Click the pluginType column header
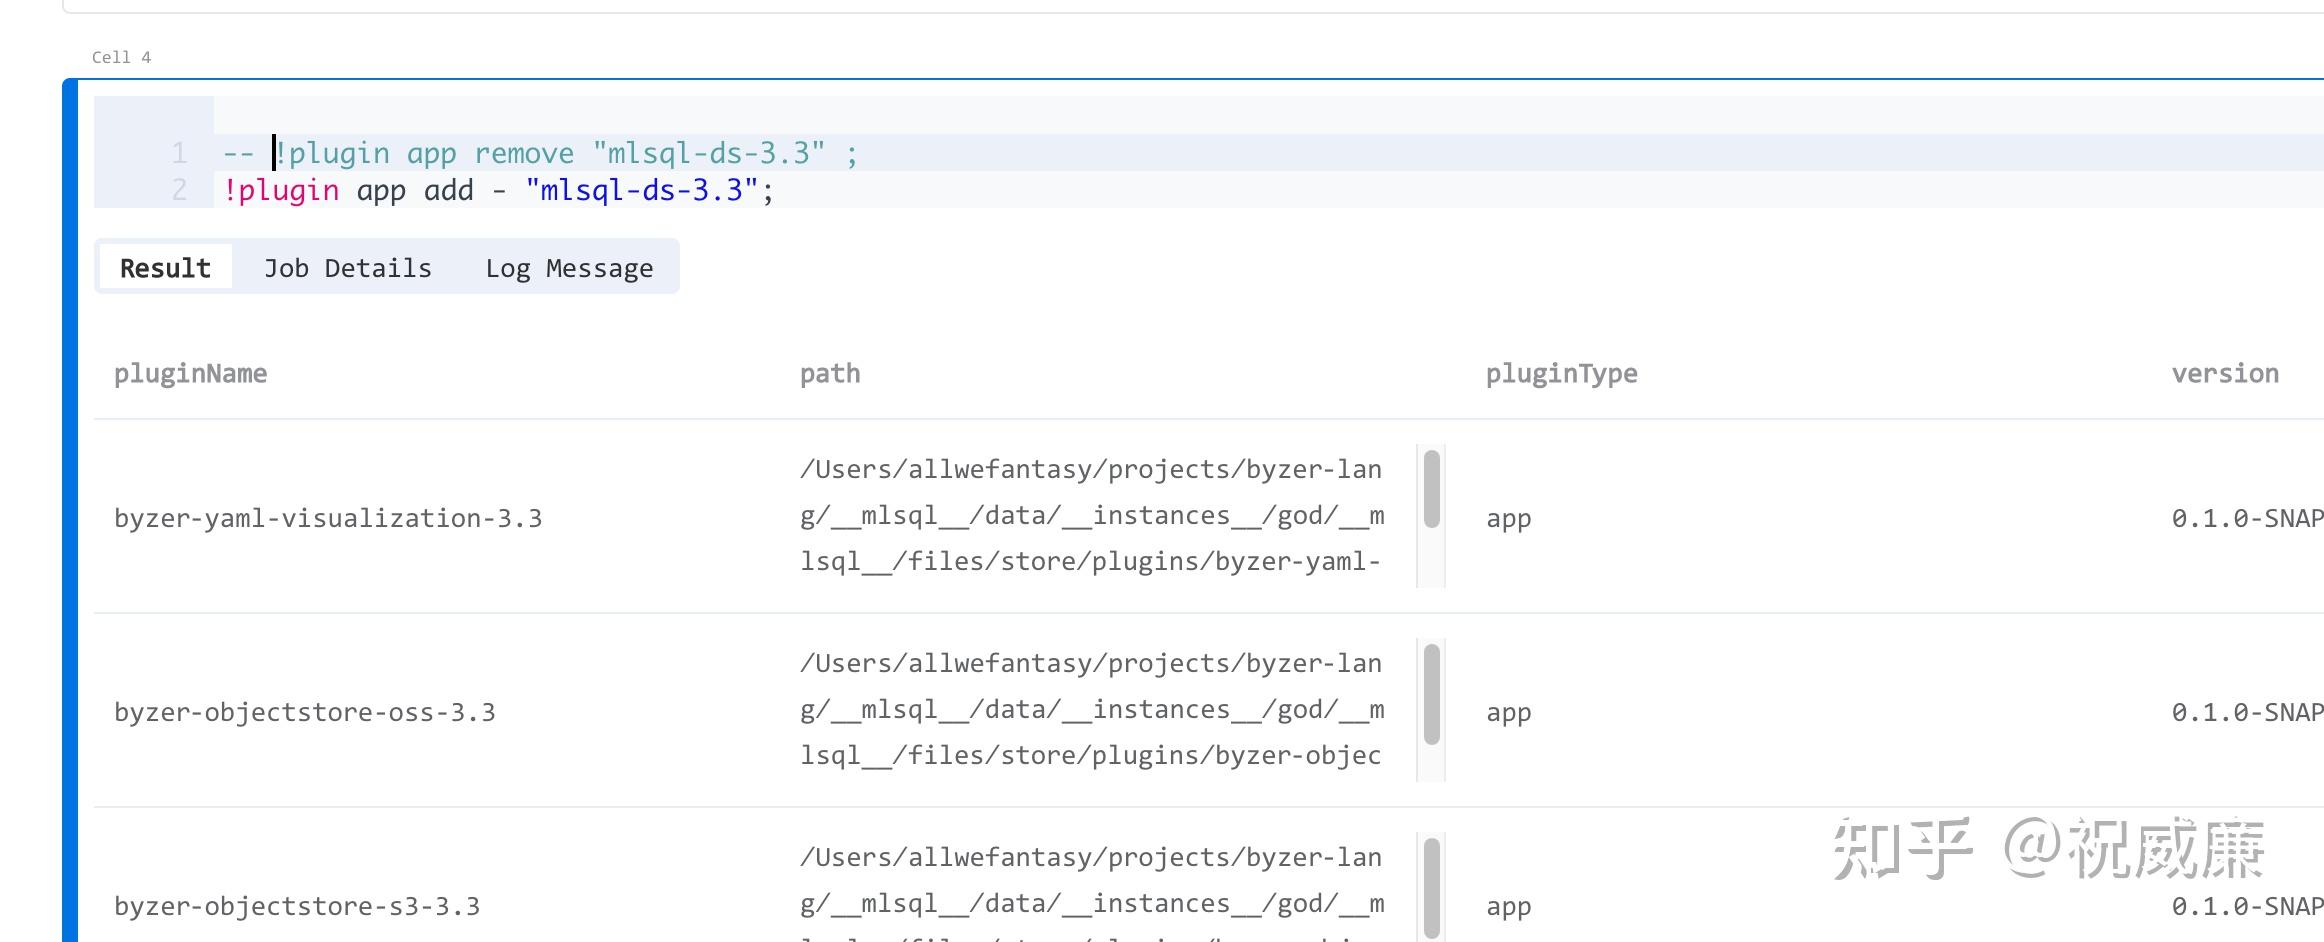 click(1561, 374)
